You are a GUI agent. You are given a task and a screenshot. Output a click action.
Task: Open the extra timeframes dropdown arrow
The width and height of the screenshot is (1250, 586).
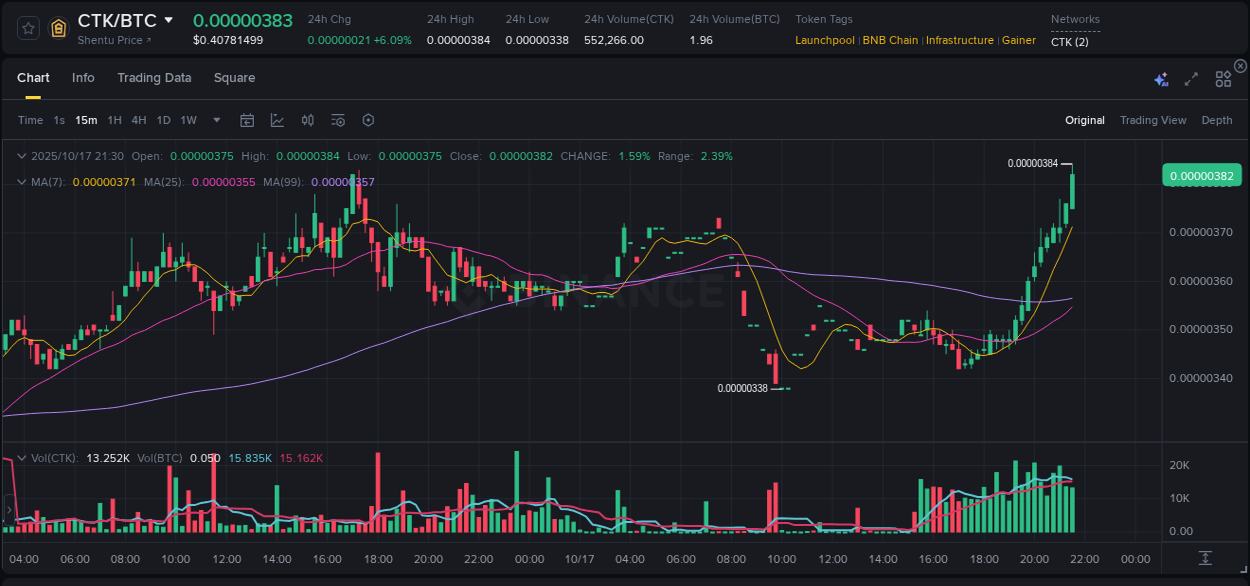point(215,120)
